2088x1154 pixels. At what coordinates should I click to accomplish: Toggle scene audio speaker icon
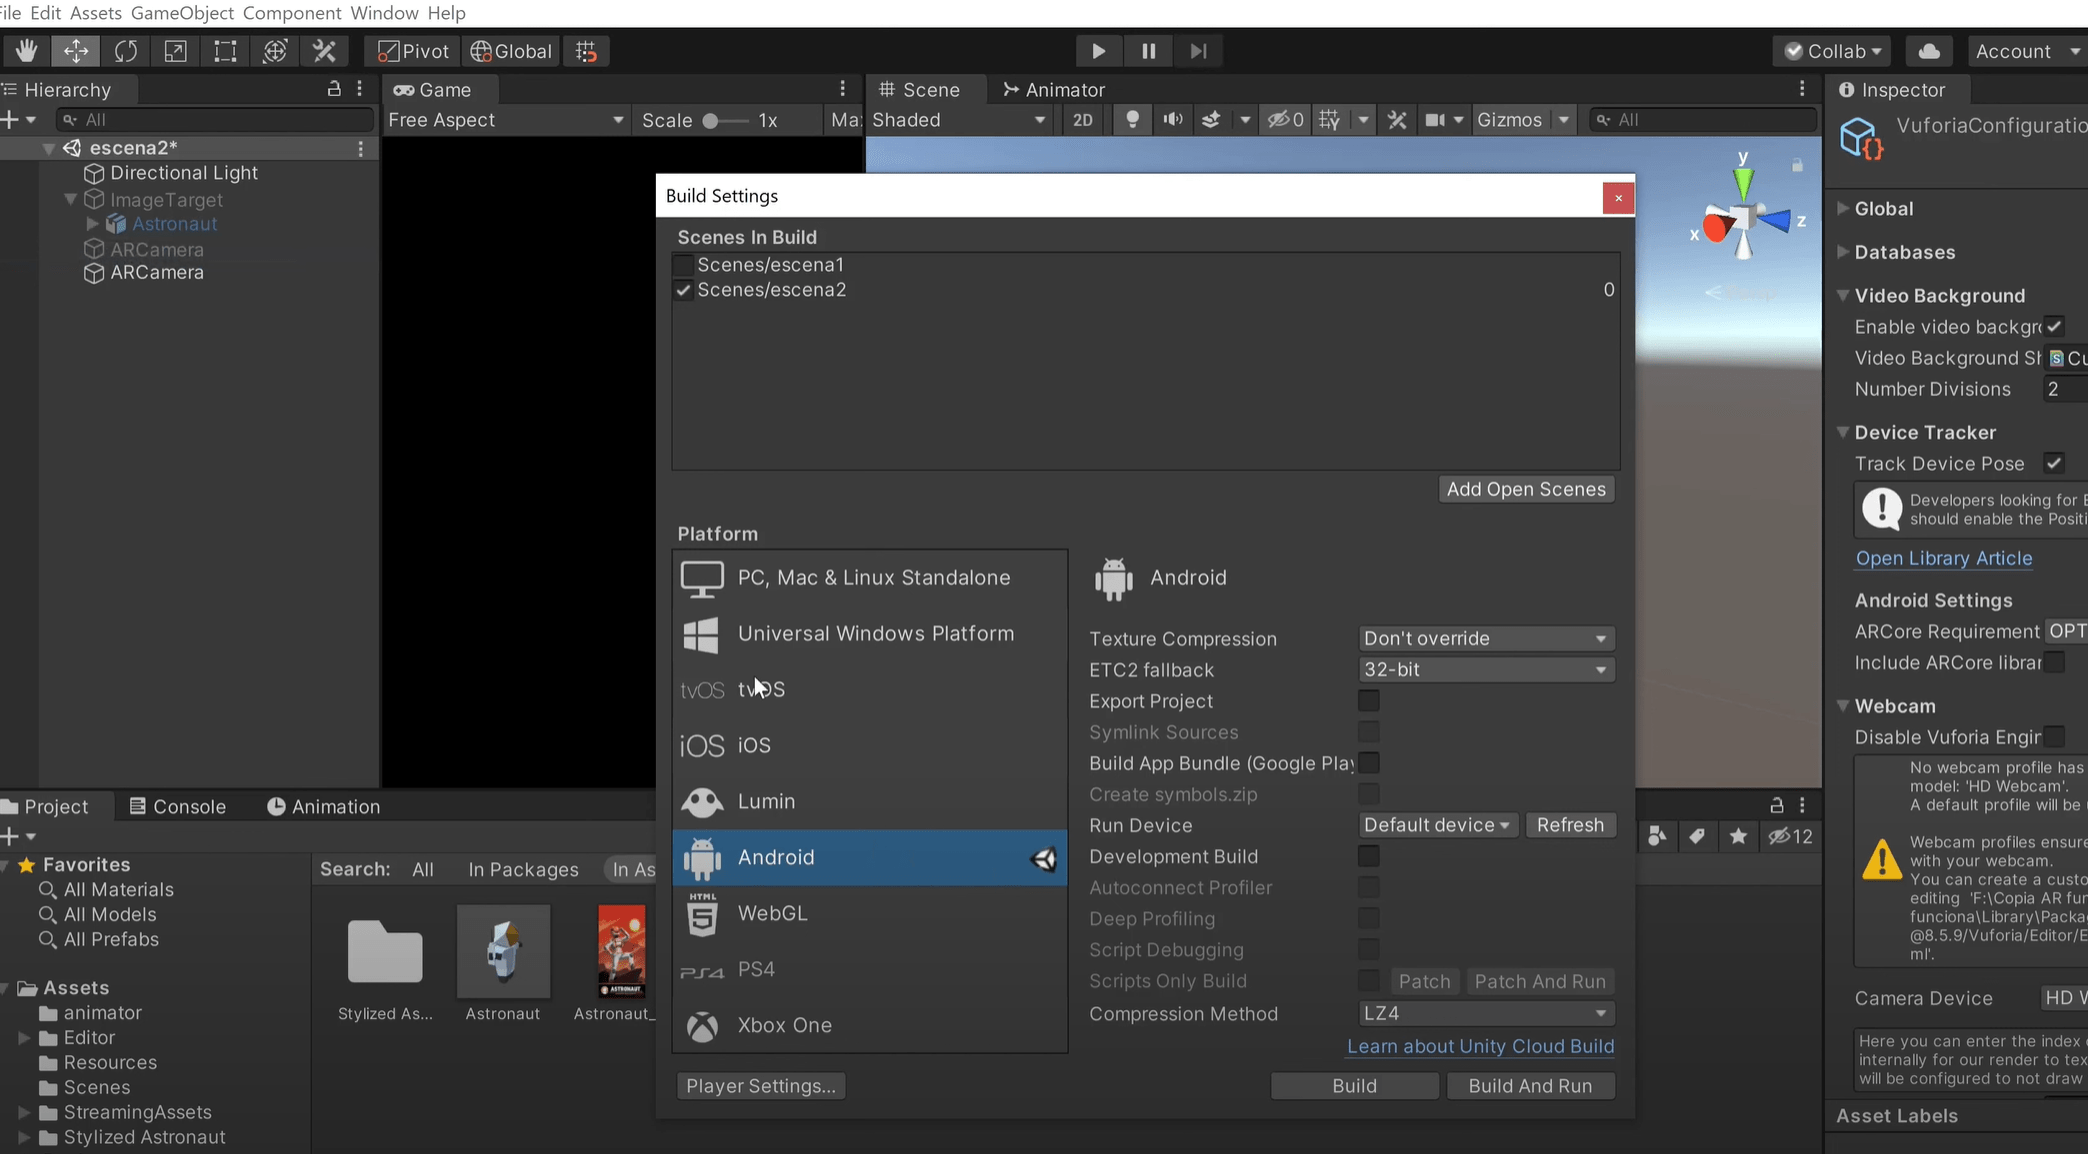coord(1172,120)
